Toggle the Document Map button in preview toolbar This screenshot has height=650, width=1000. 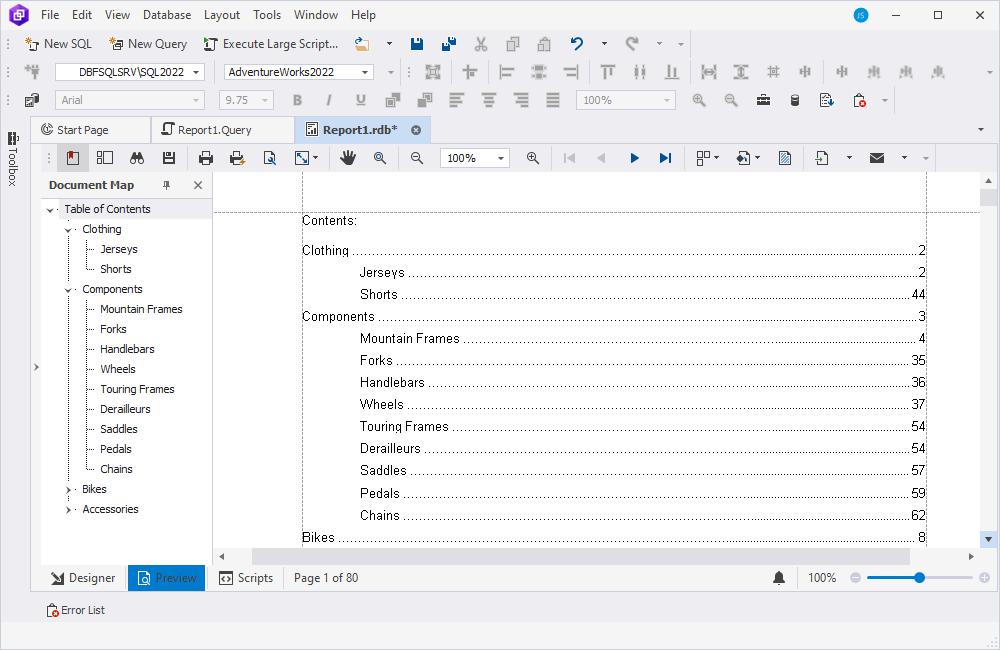point(73,158)
